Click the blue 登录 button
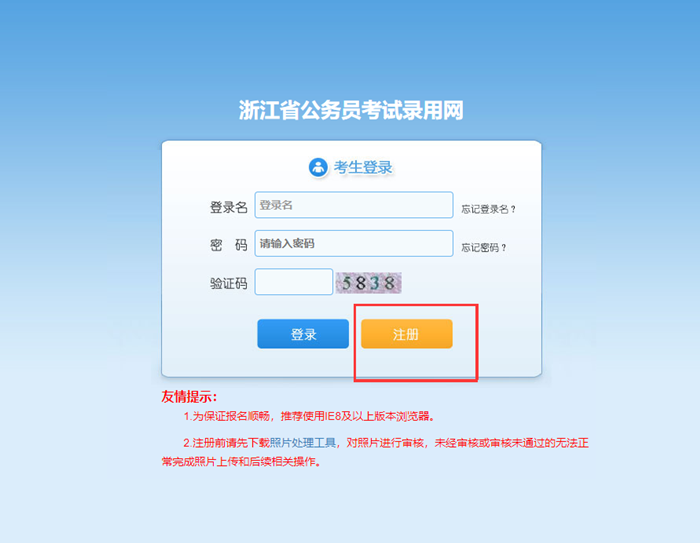 [x=303, y=334]
